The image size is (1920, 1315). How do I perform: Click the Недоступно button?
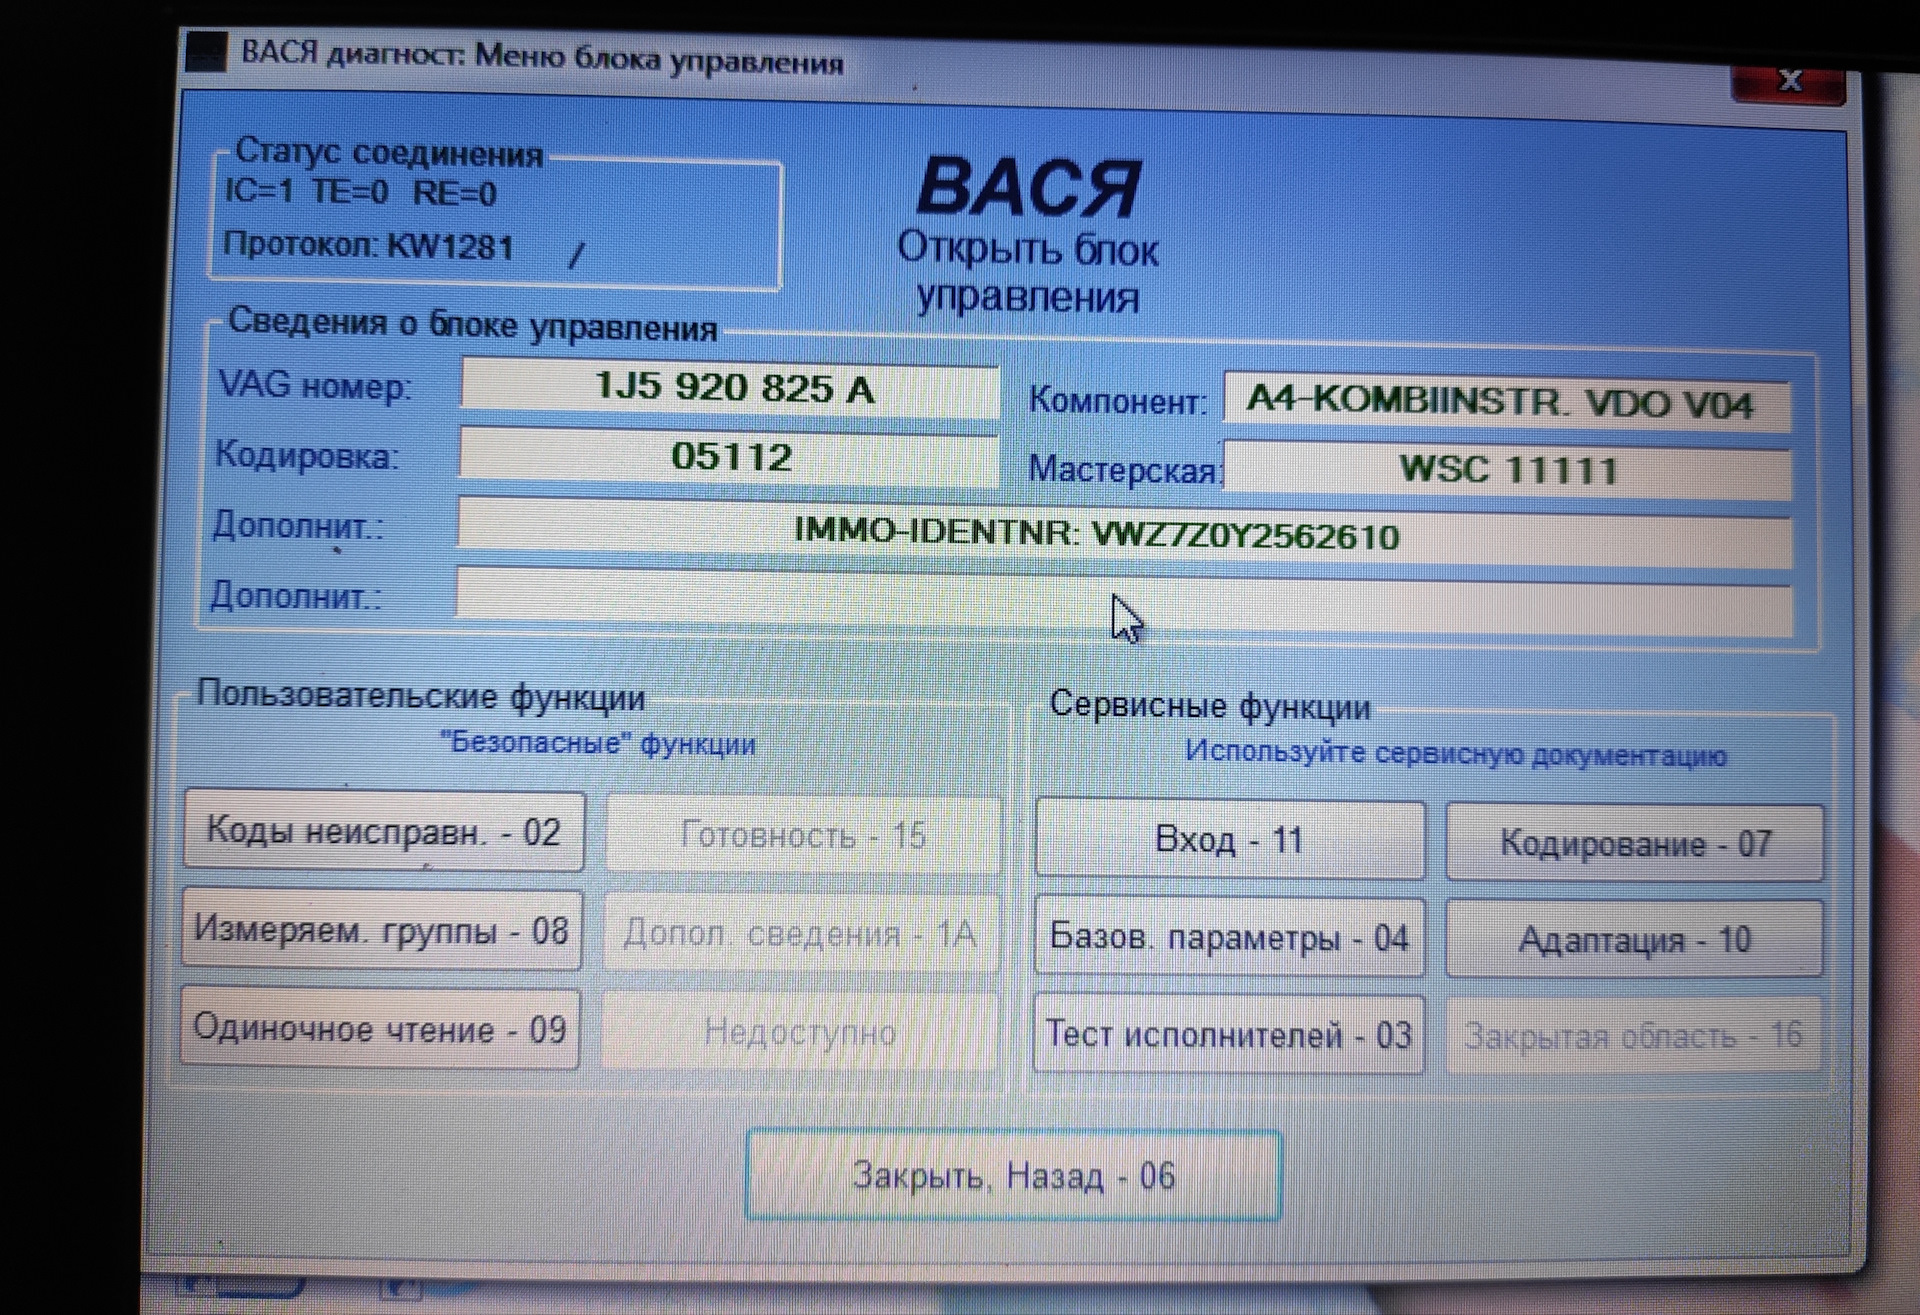click(800, 1032)
